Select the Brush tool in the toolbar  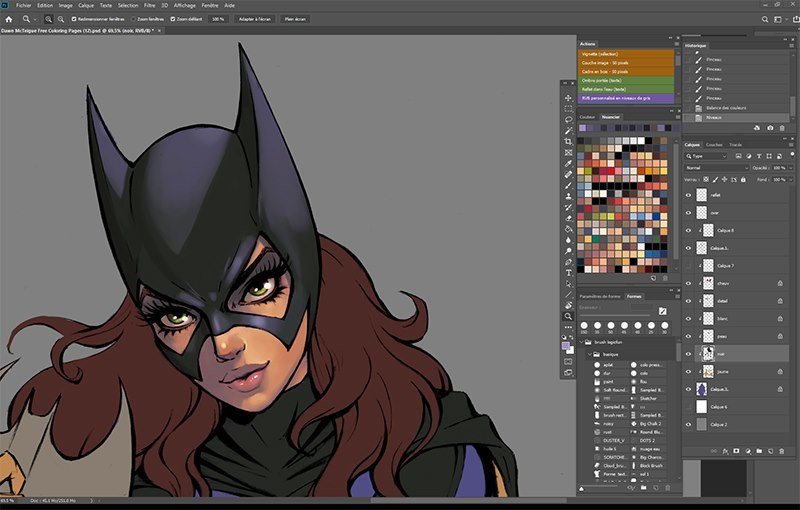(568, 185)
